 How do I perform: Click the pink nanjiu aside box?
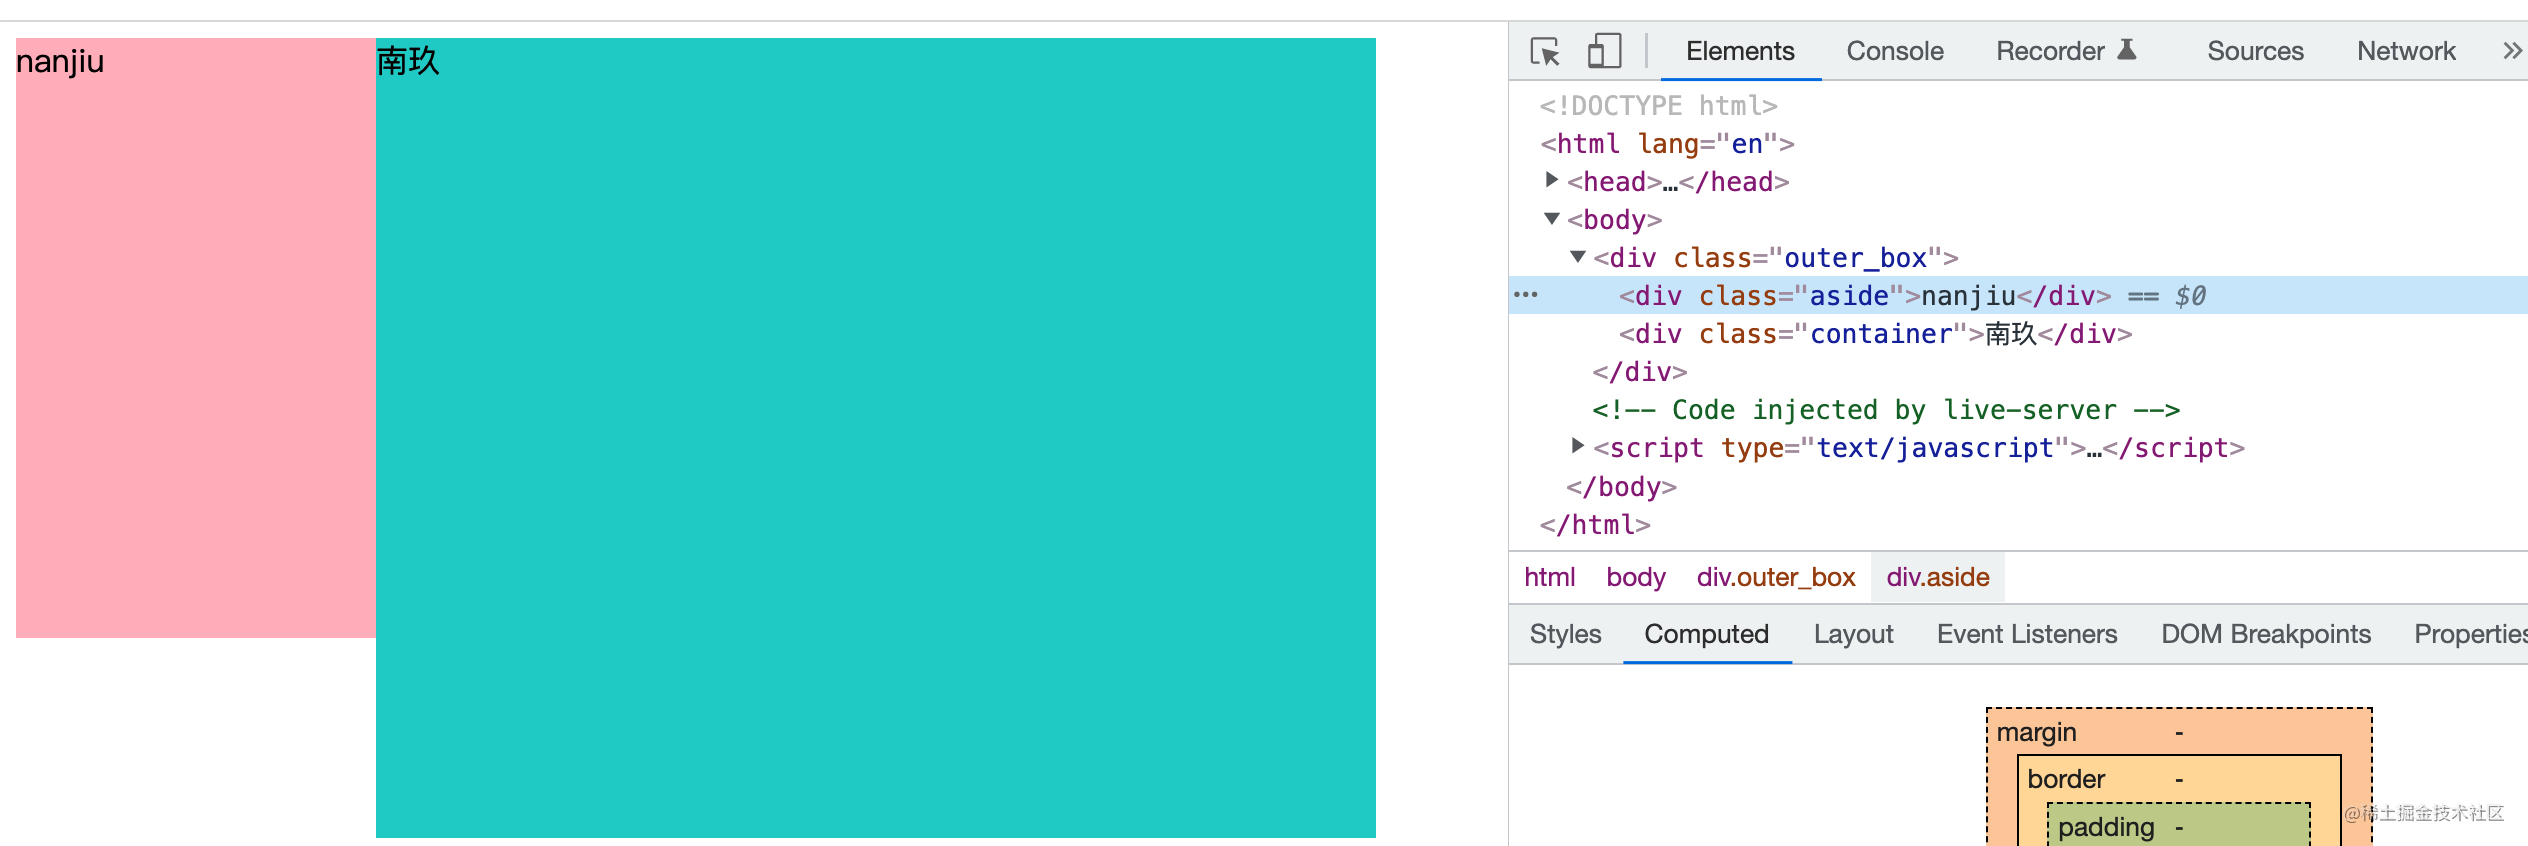pyautogui.click(x=196, y=338)
